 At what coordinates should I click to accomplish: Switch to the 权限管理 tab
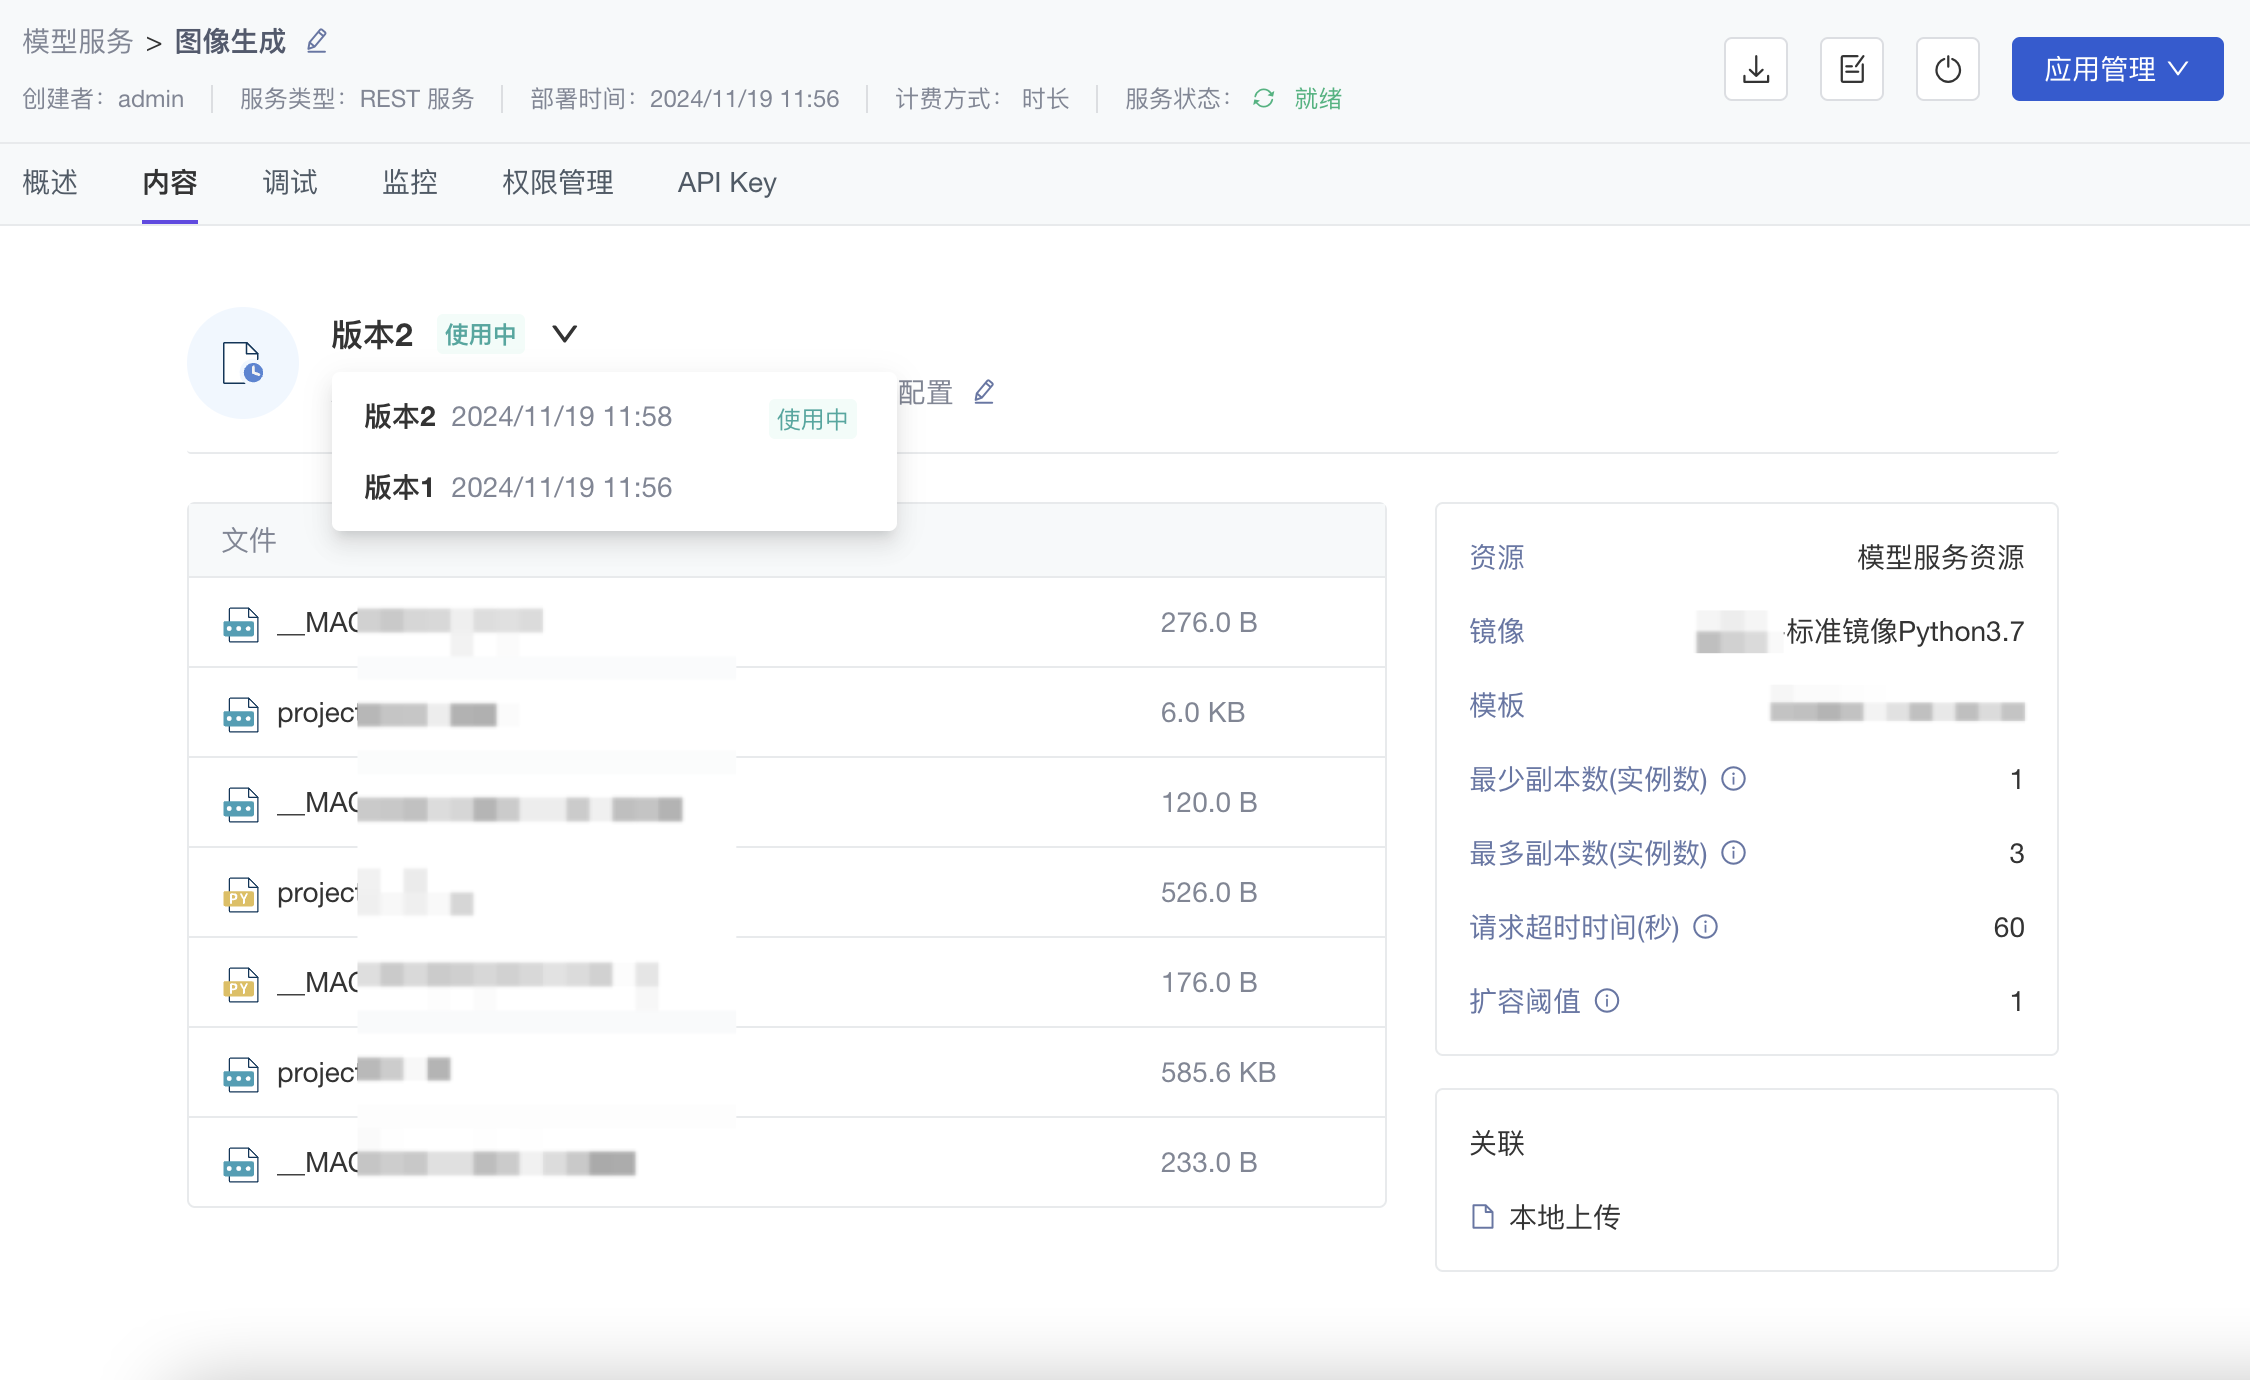[x=558, y=182]
